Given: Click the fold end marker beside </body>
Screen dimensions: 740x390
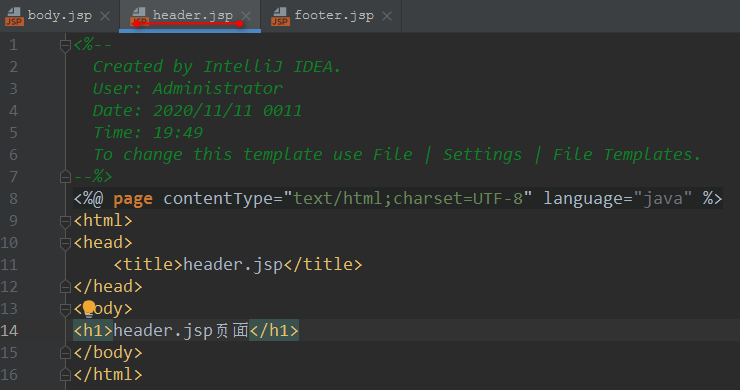Looking at the screenshot, I should pyautogui.click(x=66, y=353).
